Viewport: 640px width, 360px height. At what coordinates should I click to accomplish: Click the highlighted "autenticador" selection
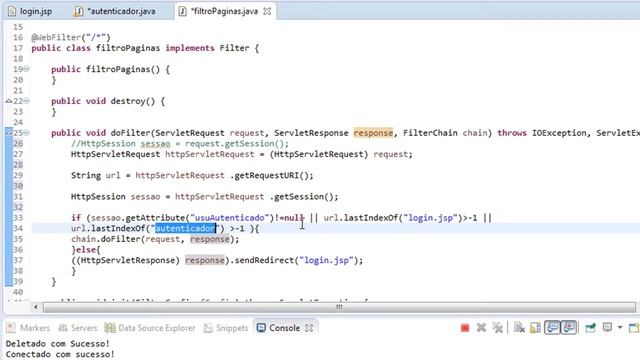pyautogui.click(x=185, y=228)
